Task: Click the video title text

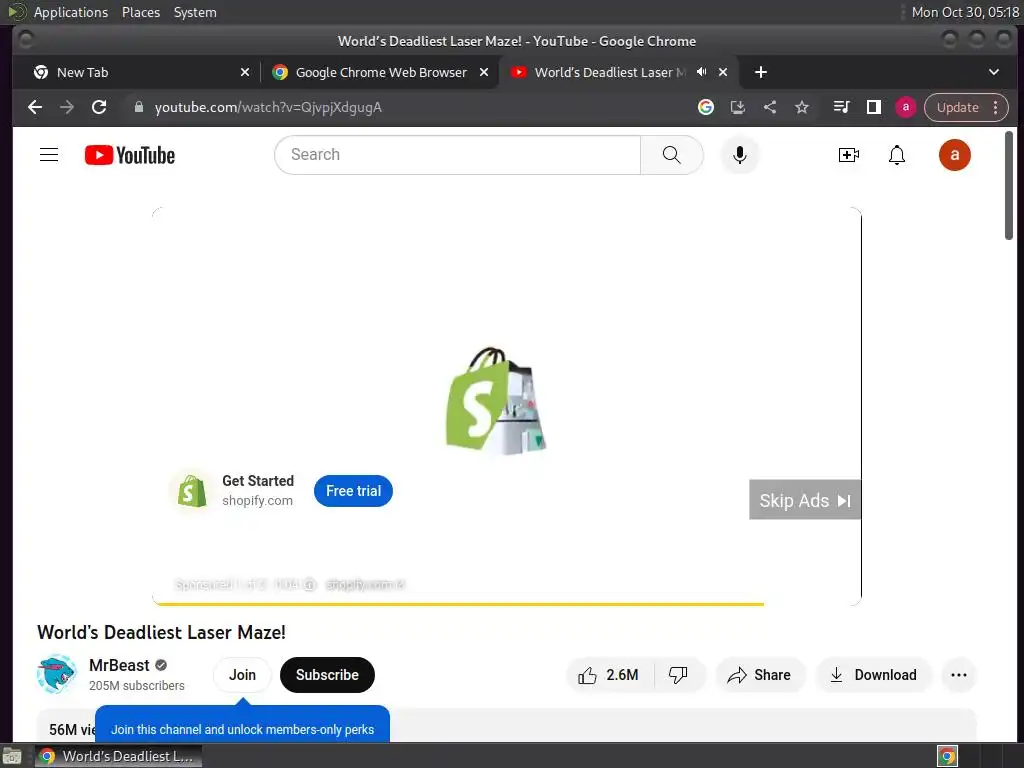Action: coord(161,632)
